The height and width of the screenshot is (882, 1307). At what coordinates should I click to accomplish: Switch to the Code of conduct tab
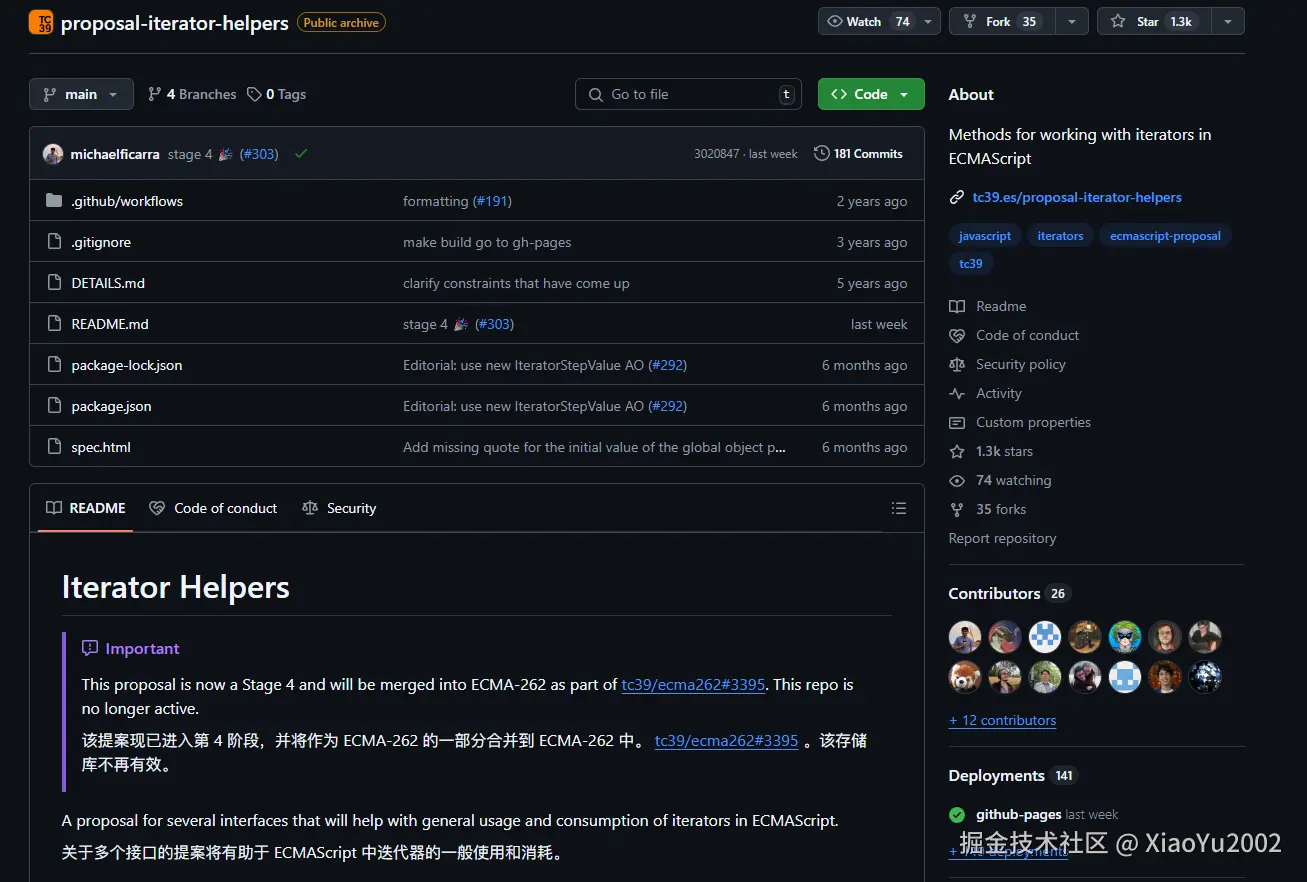[213, 508]
